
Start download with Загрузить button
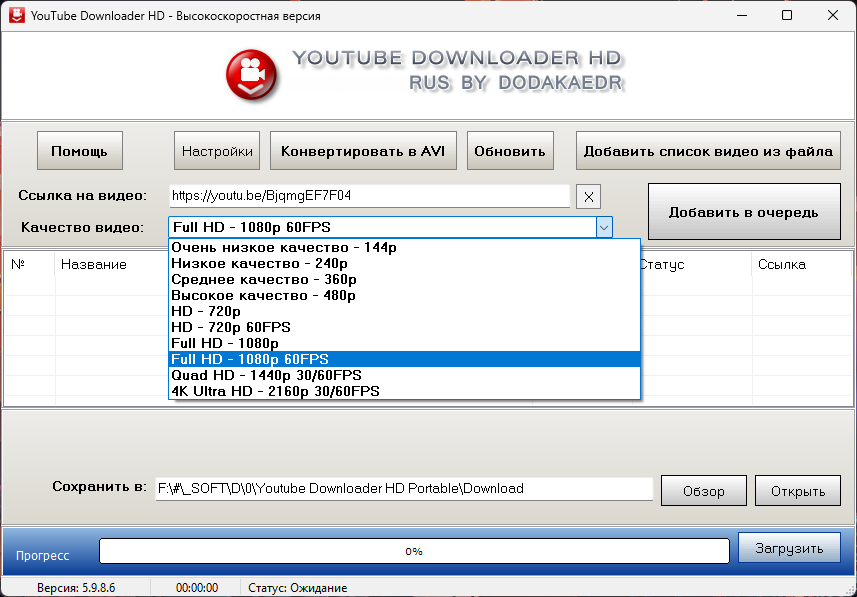coord(789,548)
